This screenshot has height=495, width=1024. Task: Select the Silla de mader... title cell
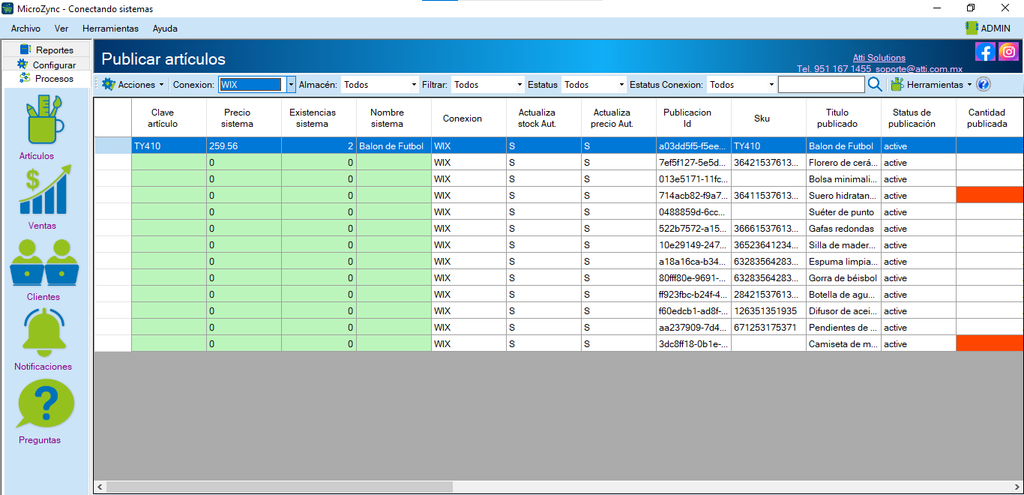[x=844, y=245]
